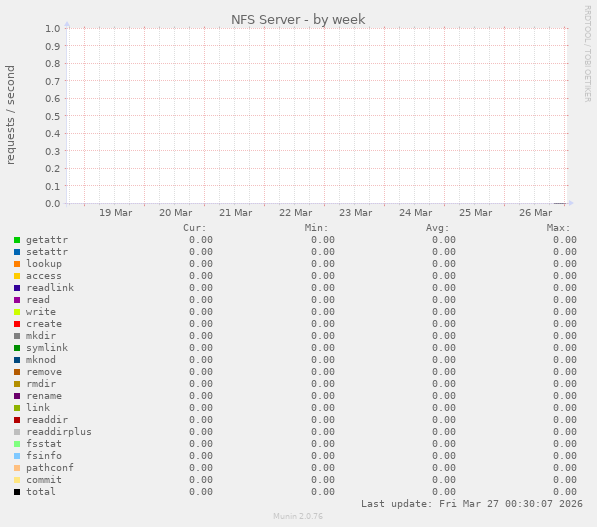Click the total Max value 0.00
Image resolution: width=597 pixels, height=527 pixels.
[x=565, y=492]
